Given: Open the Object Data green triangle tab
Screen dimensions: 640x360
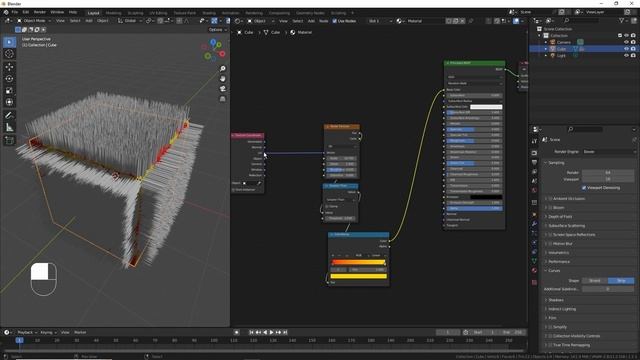Looking at the screenshot, I should pyautogui.click(x=534, y=261).
